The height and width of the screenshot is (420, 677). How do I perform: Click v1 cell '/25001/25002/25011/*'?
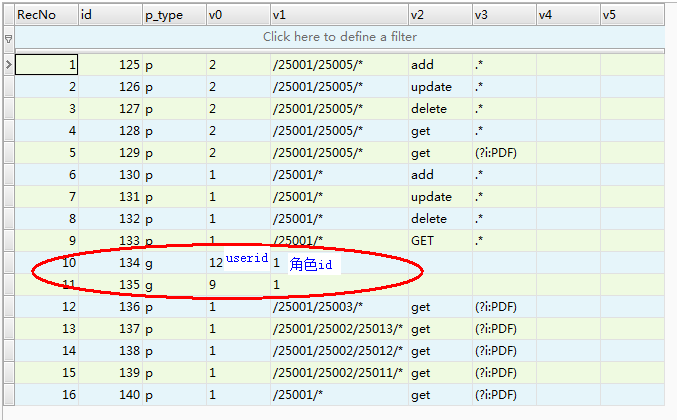(339, 373)
